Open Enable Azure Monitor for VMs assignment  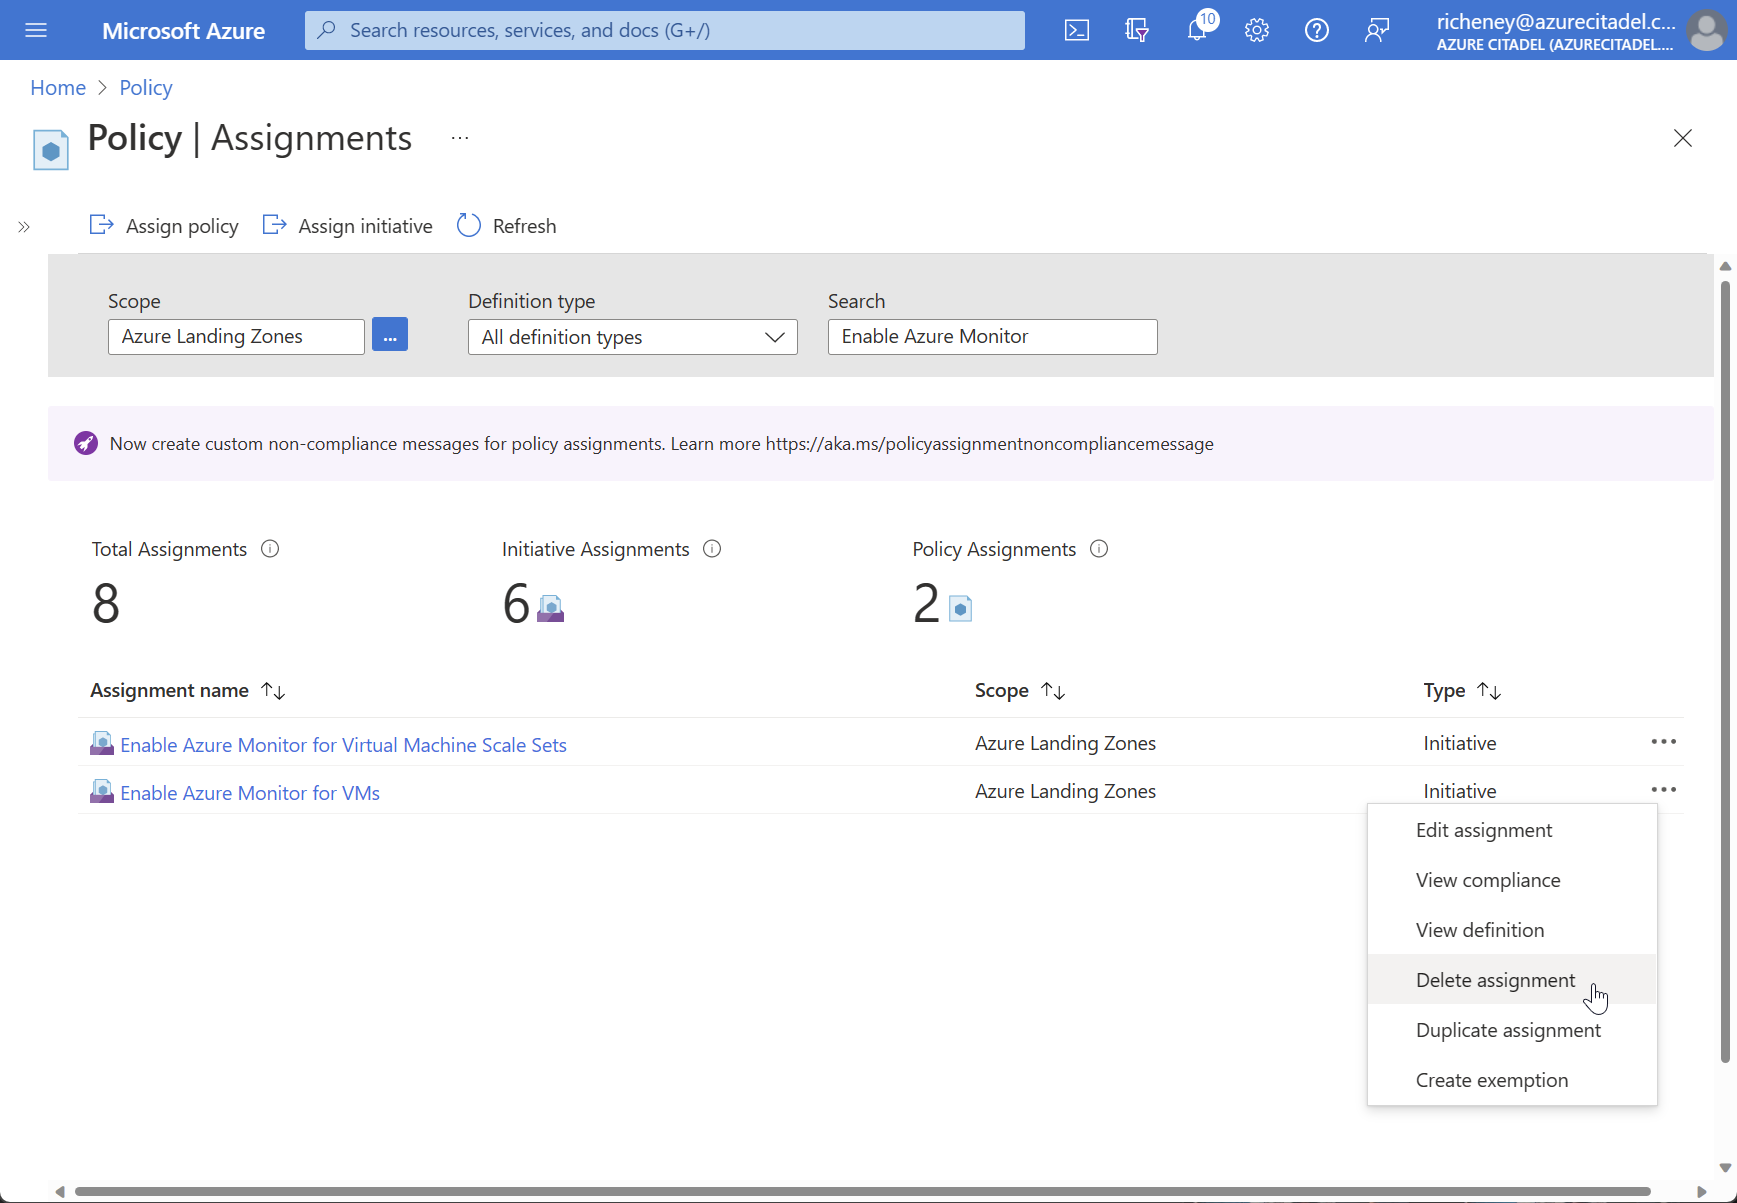[x=250, y=792]
